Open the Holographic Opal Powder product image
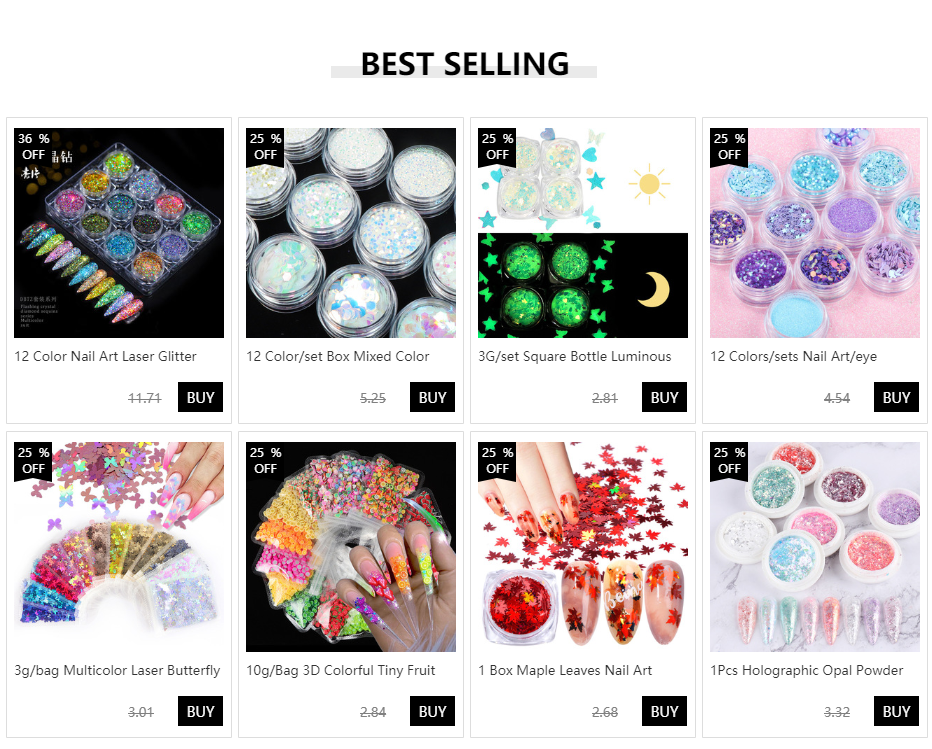 click(x=814, y=547)
